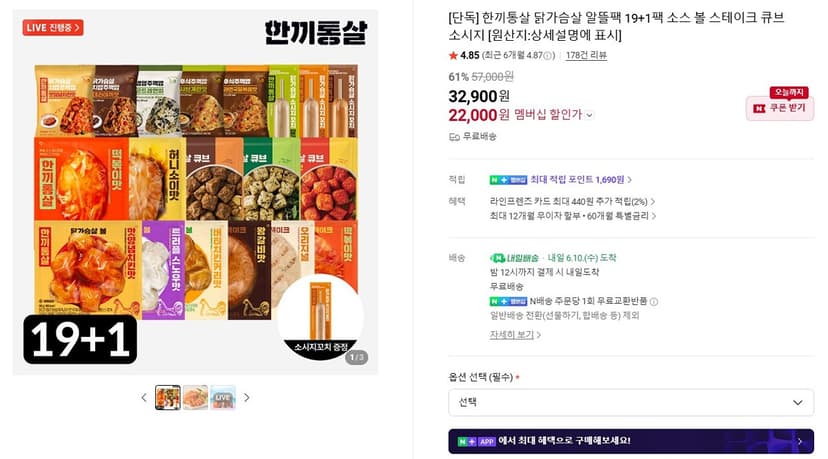
Task: Click the N 내일배송 delivery badge
Action: coord(514,258)
